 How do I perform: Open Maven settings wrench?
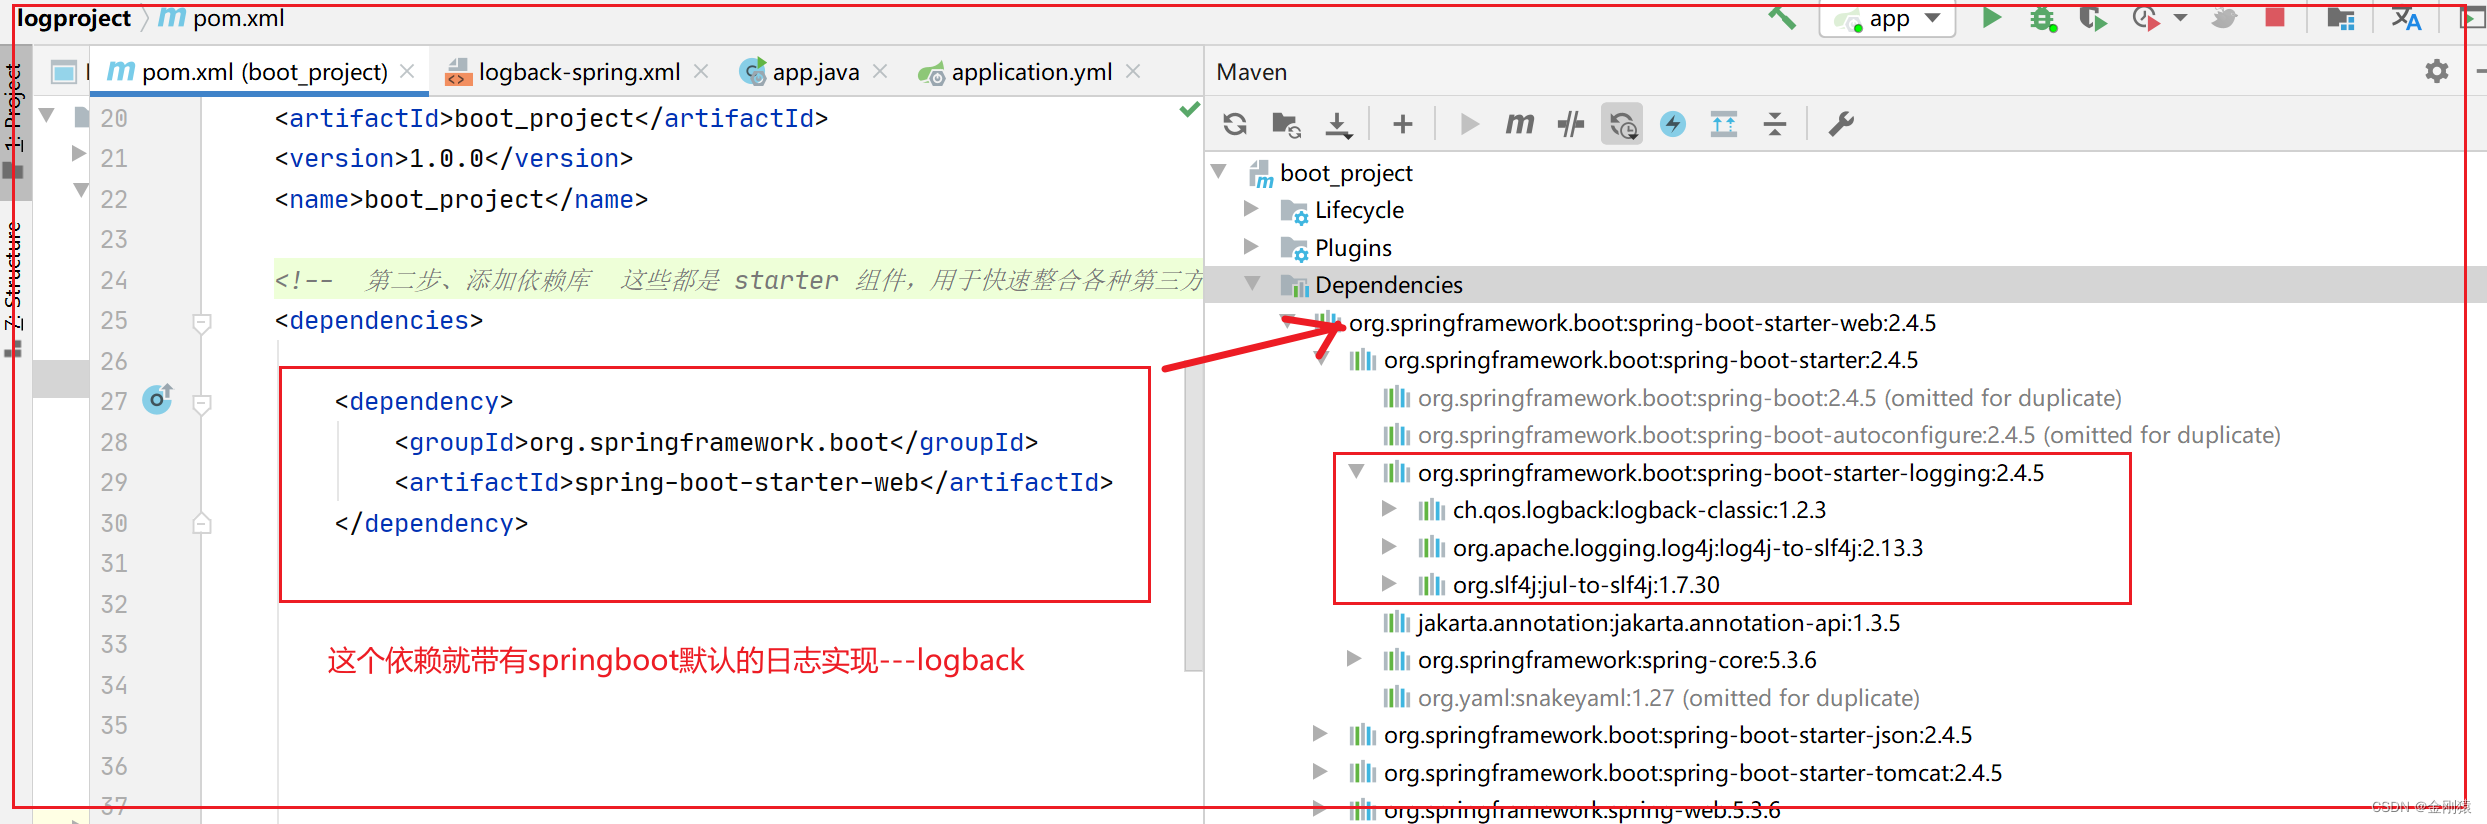coord(1840,124)
